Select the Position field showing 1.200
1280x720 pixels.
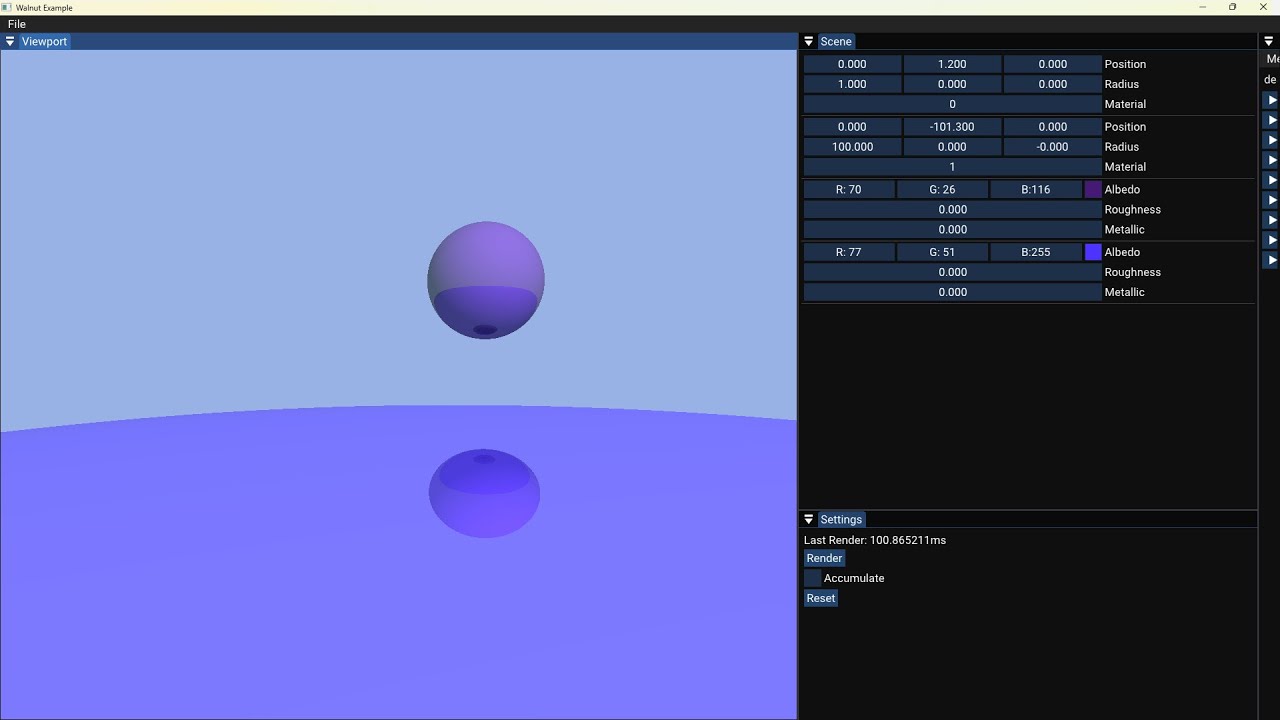(x=952, y=64)
